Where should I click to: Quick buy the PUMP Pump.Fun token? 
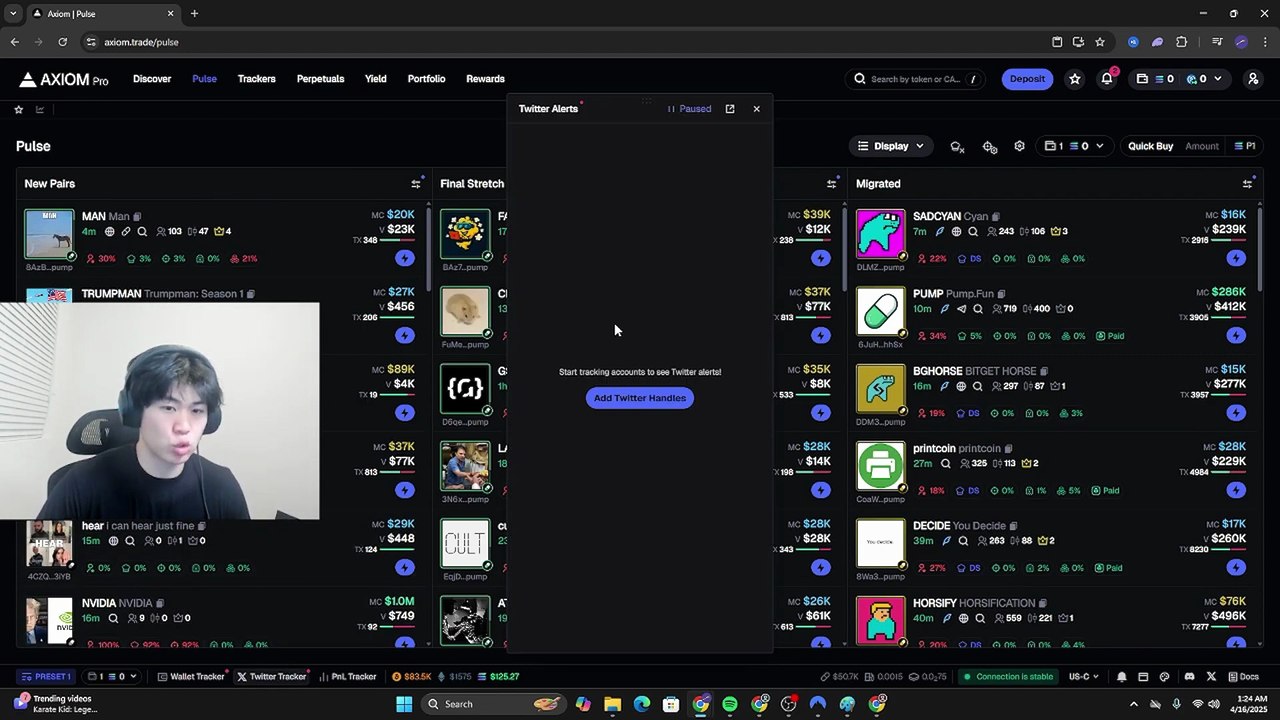1236,335
